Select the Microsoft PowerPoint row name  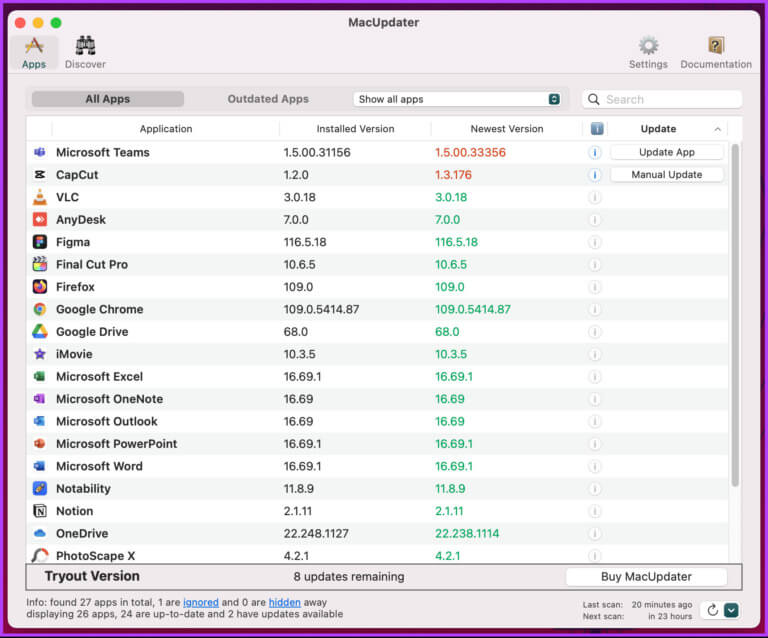[x=117, y=444]
